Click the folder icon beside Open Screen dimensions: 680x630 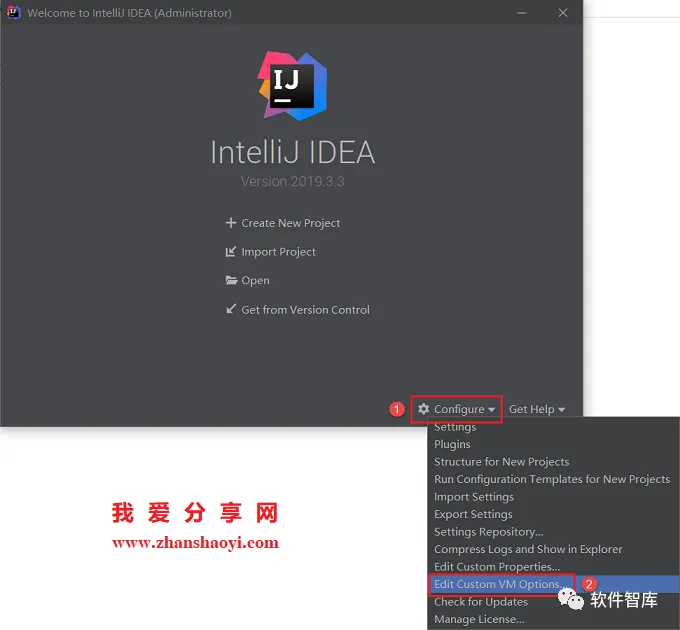(231, 280)
